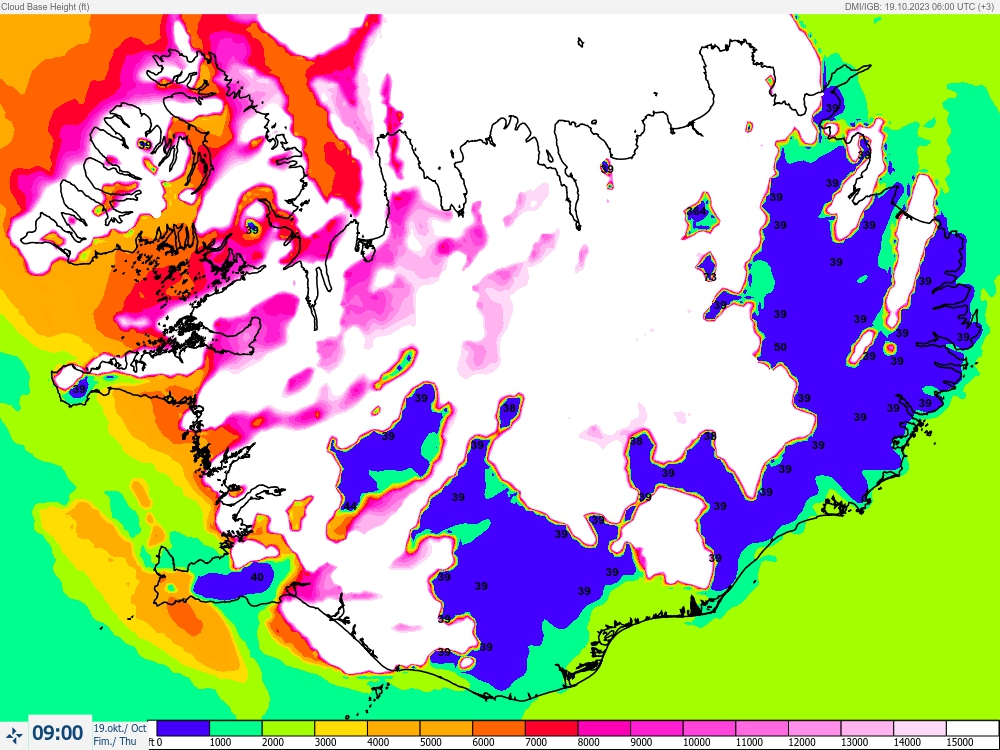Viewport: 1000px width, 750px height.
Task: Select the yellow 3000–4000 ft legend swatch
Action: coord(341,728)
